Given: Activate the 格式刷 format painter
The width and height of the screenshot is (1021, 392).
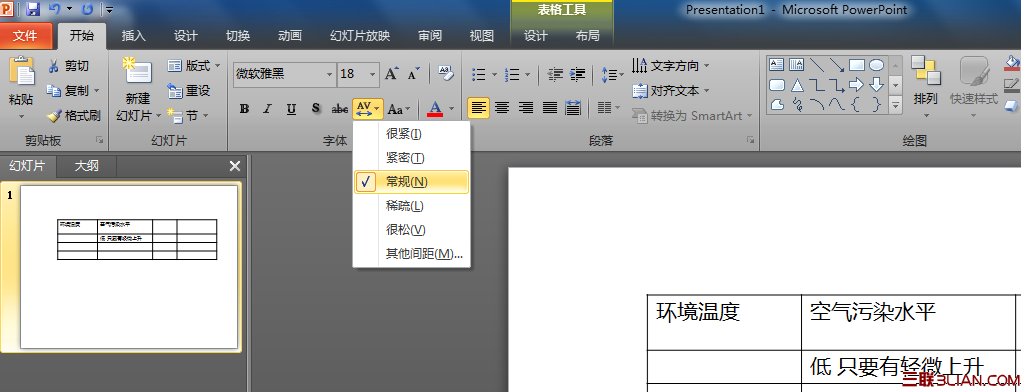Looking at the screenshot, I should (x=74, y=116).
